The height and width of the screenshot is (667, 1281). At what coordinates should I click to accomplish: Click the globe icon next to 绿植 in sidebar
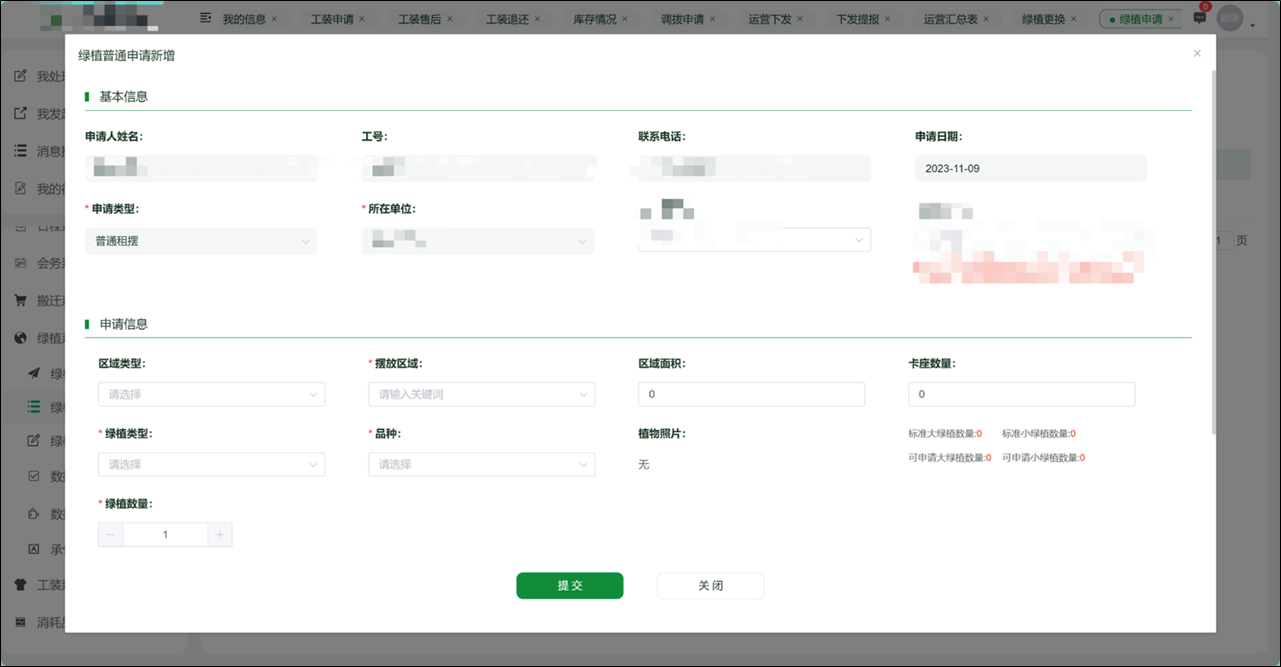pyautogui.click(x=22, y=337)
